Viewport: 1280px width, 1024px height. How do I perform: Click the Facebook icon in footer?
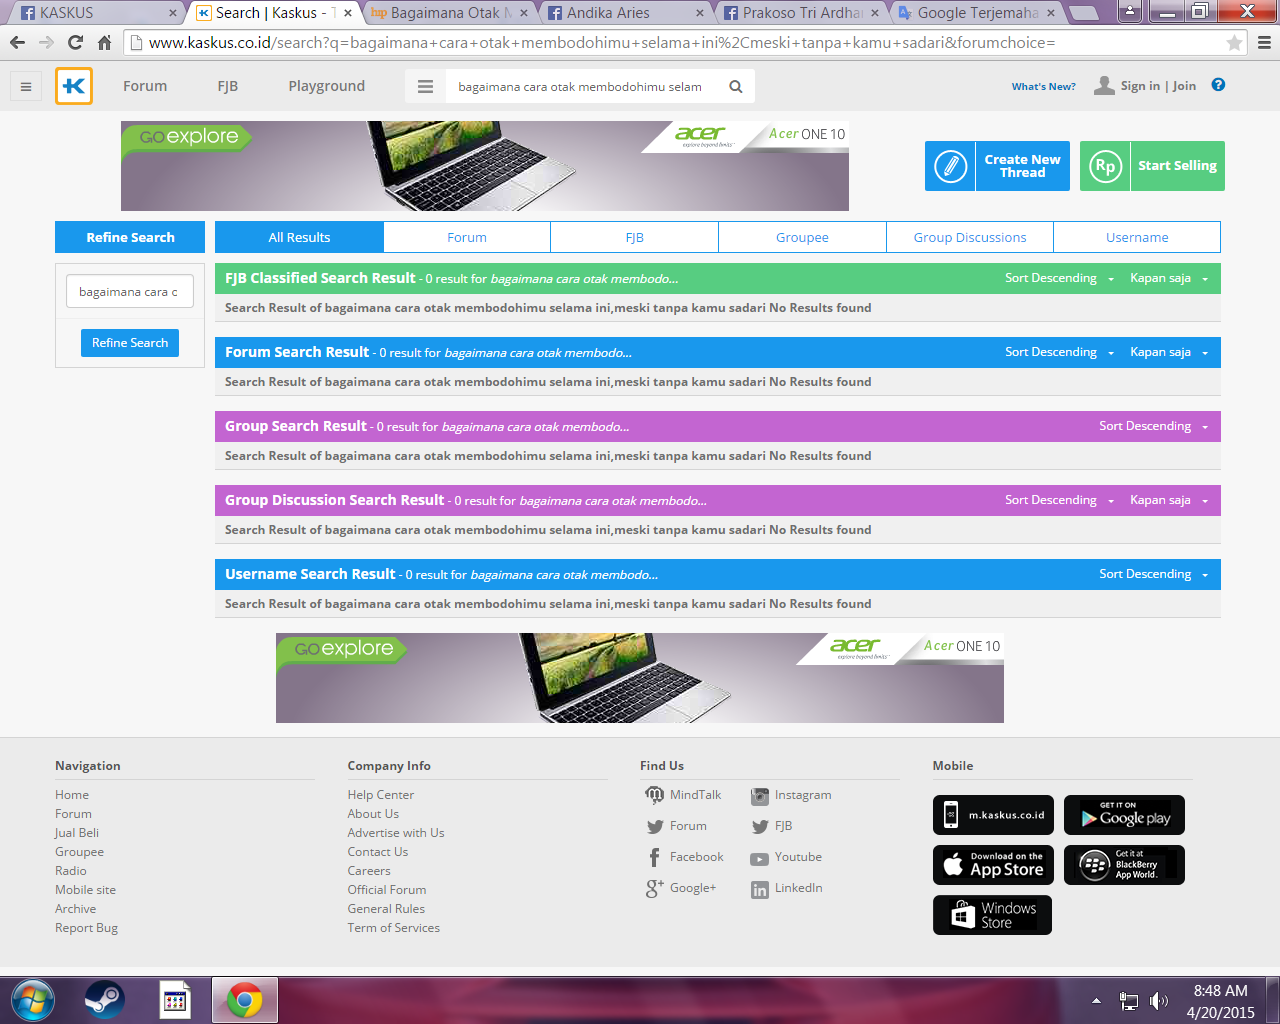pyautogui.click(x=655, y=857)
